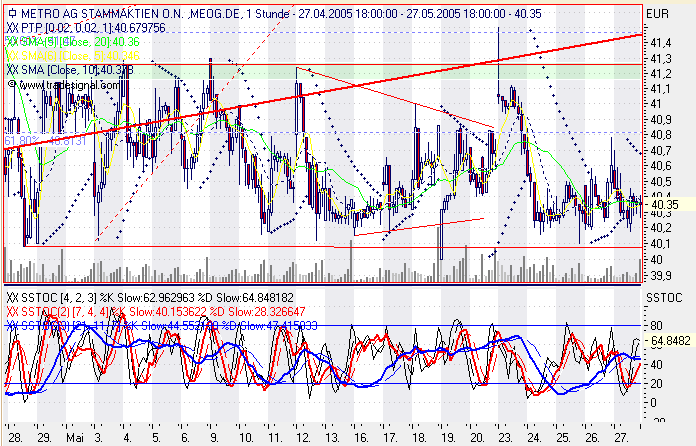The image size is (696, 446).
Task: Click the 40 price axis value
Action: (x=656, y=259)
